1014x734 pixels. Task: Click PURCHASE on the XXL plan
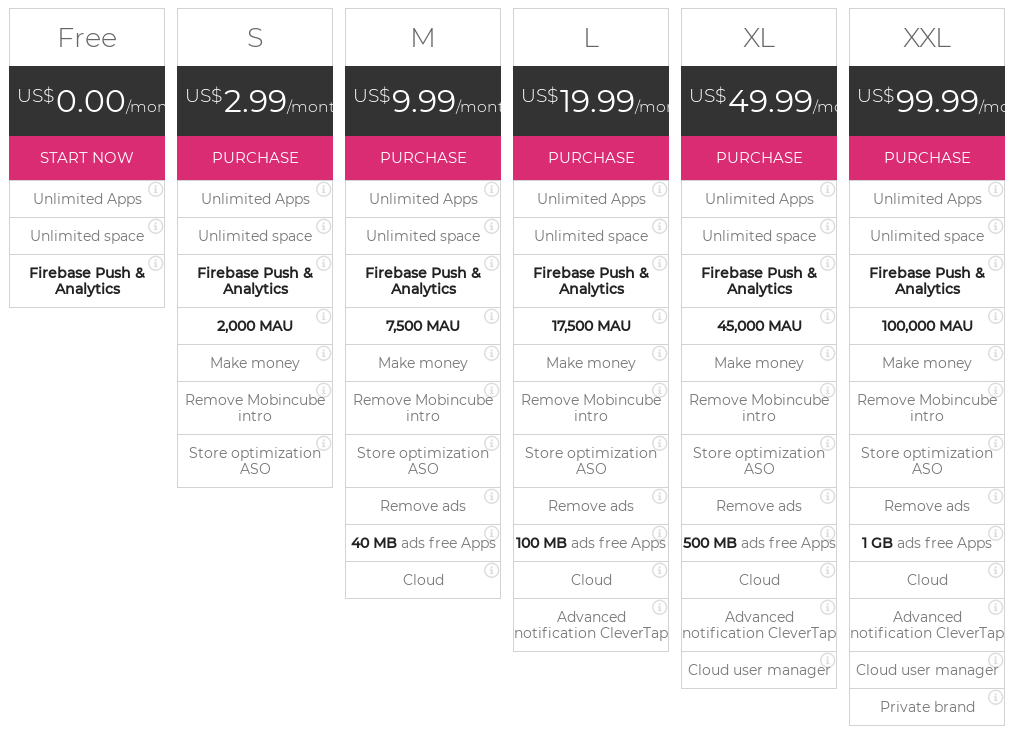(x=927, y=157)
